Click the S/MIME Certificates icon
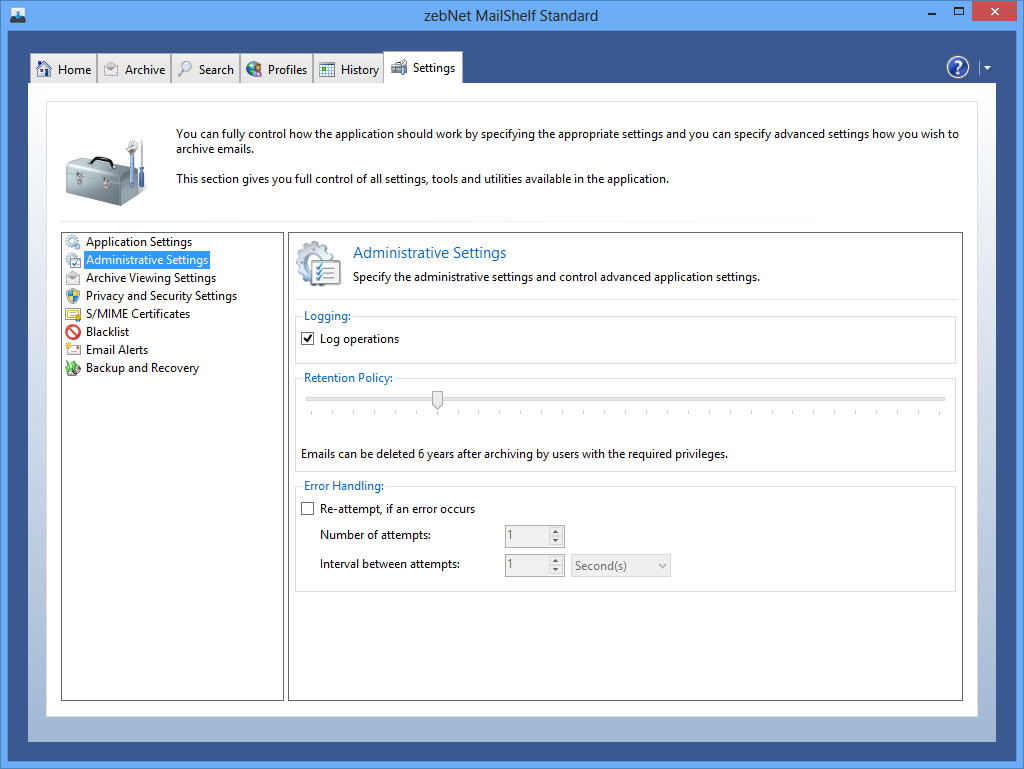Viewport: 1024px width, 769px height. pyautogui.click(x=73, y=314)
